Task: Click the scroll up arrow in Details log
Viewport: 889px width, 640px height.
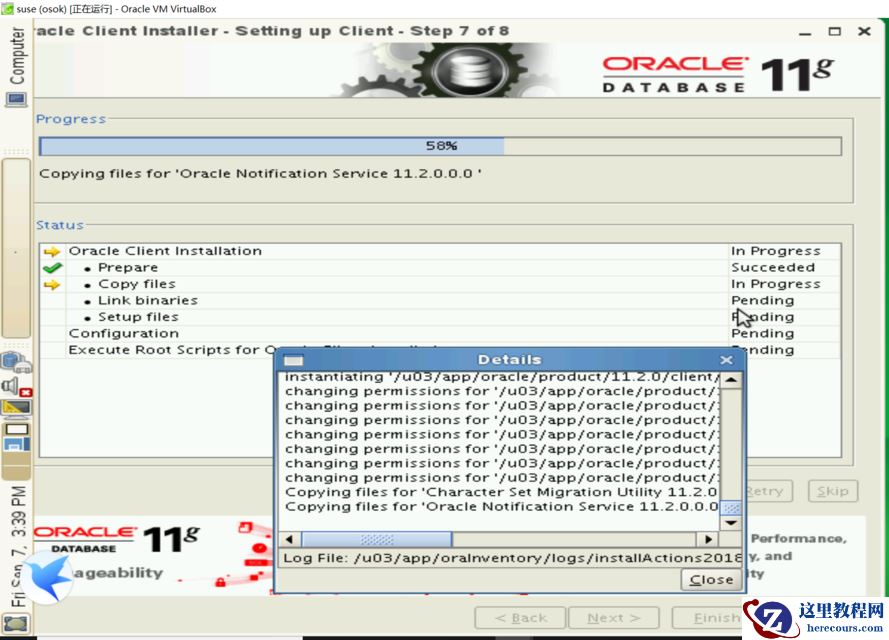Action: tap(731, 380)
